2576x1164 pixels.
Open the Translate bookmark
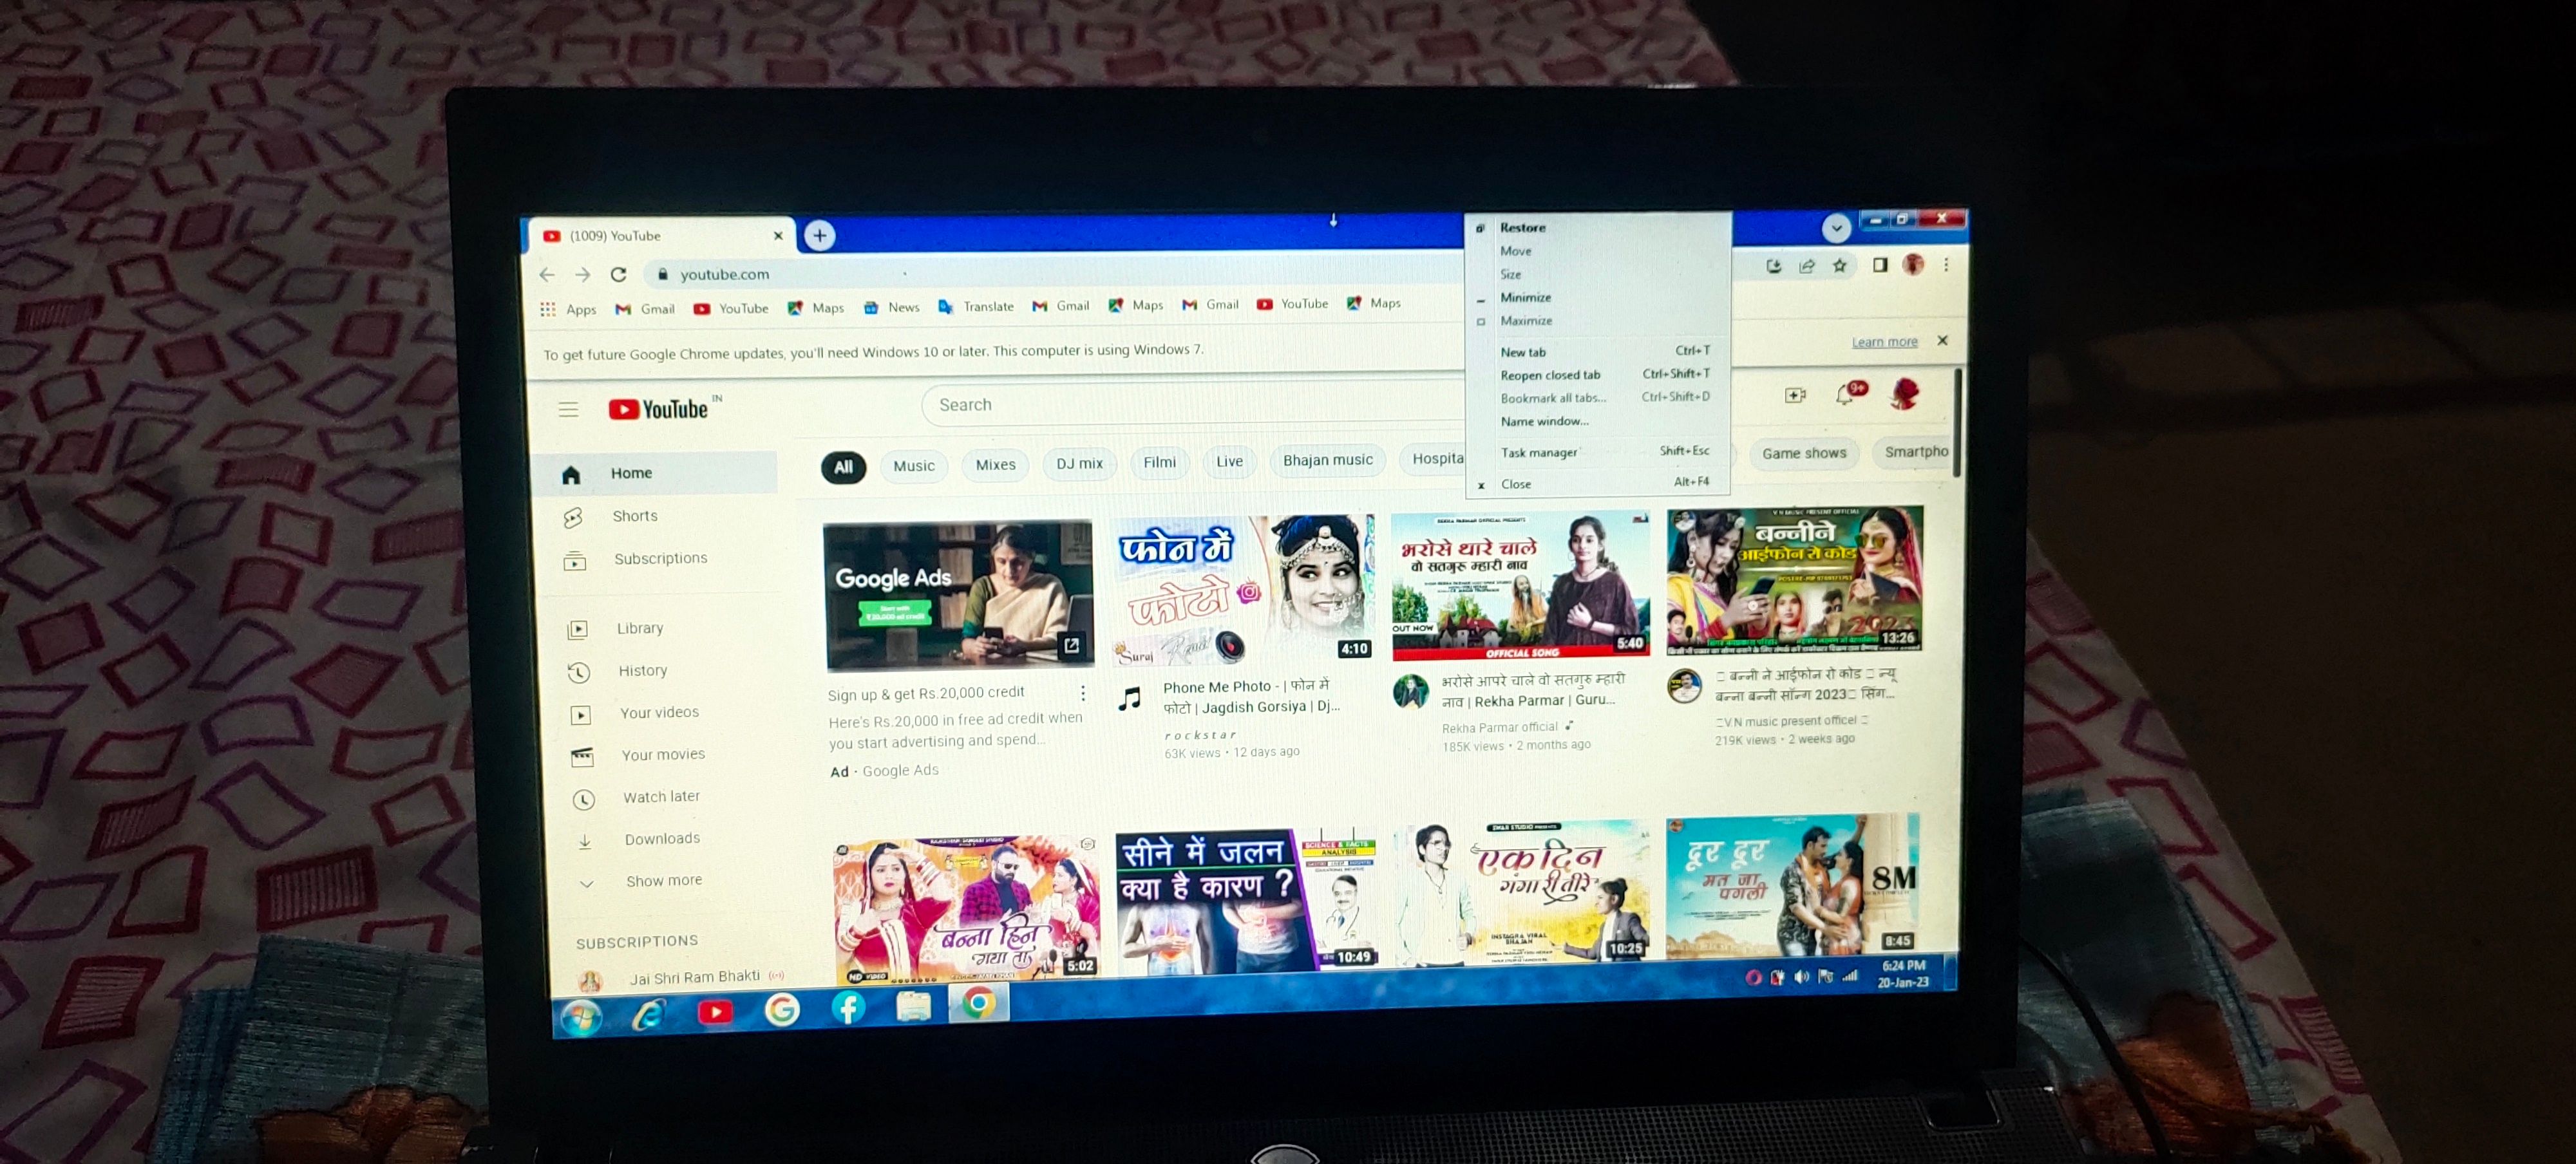tap(976, 307)
